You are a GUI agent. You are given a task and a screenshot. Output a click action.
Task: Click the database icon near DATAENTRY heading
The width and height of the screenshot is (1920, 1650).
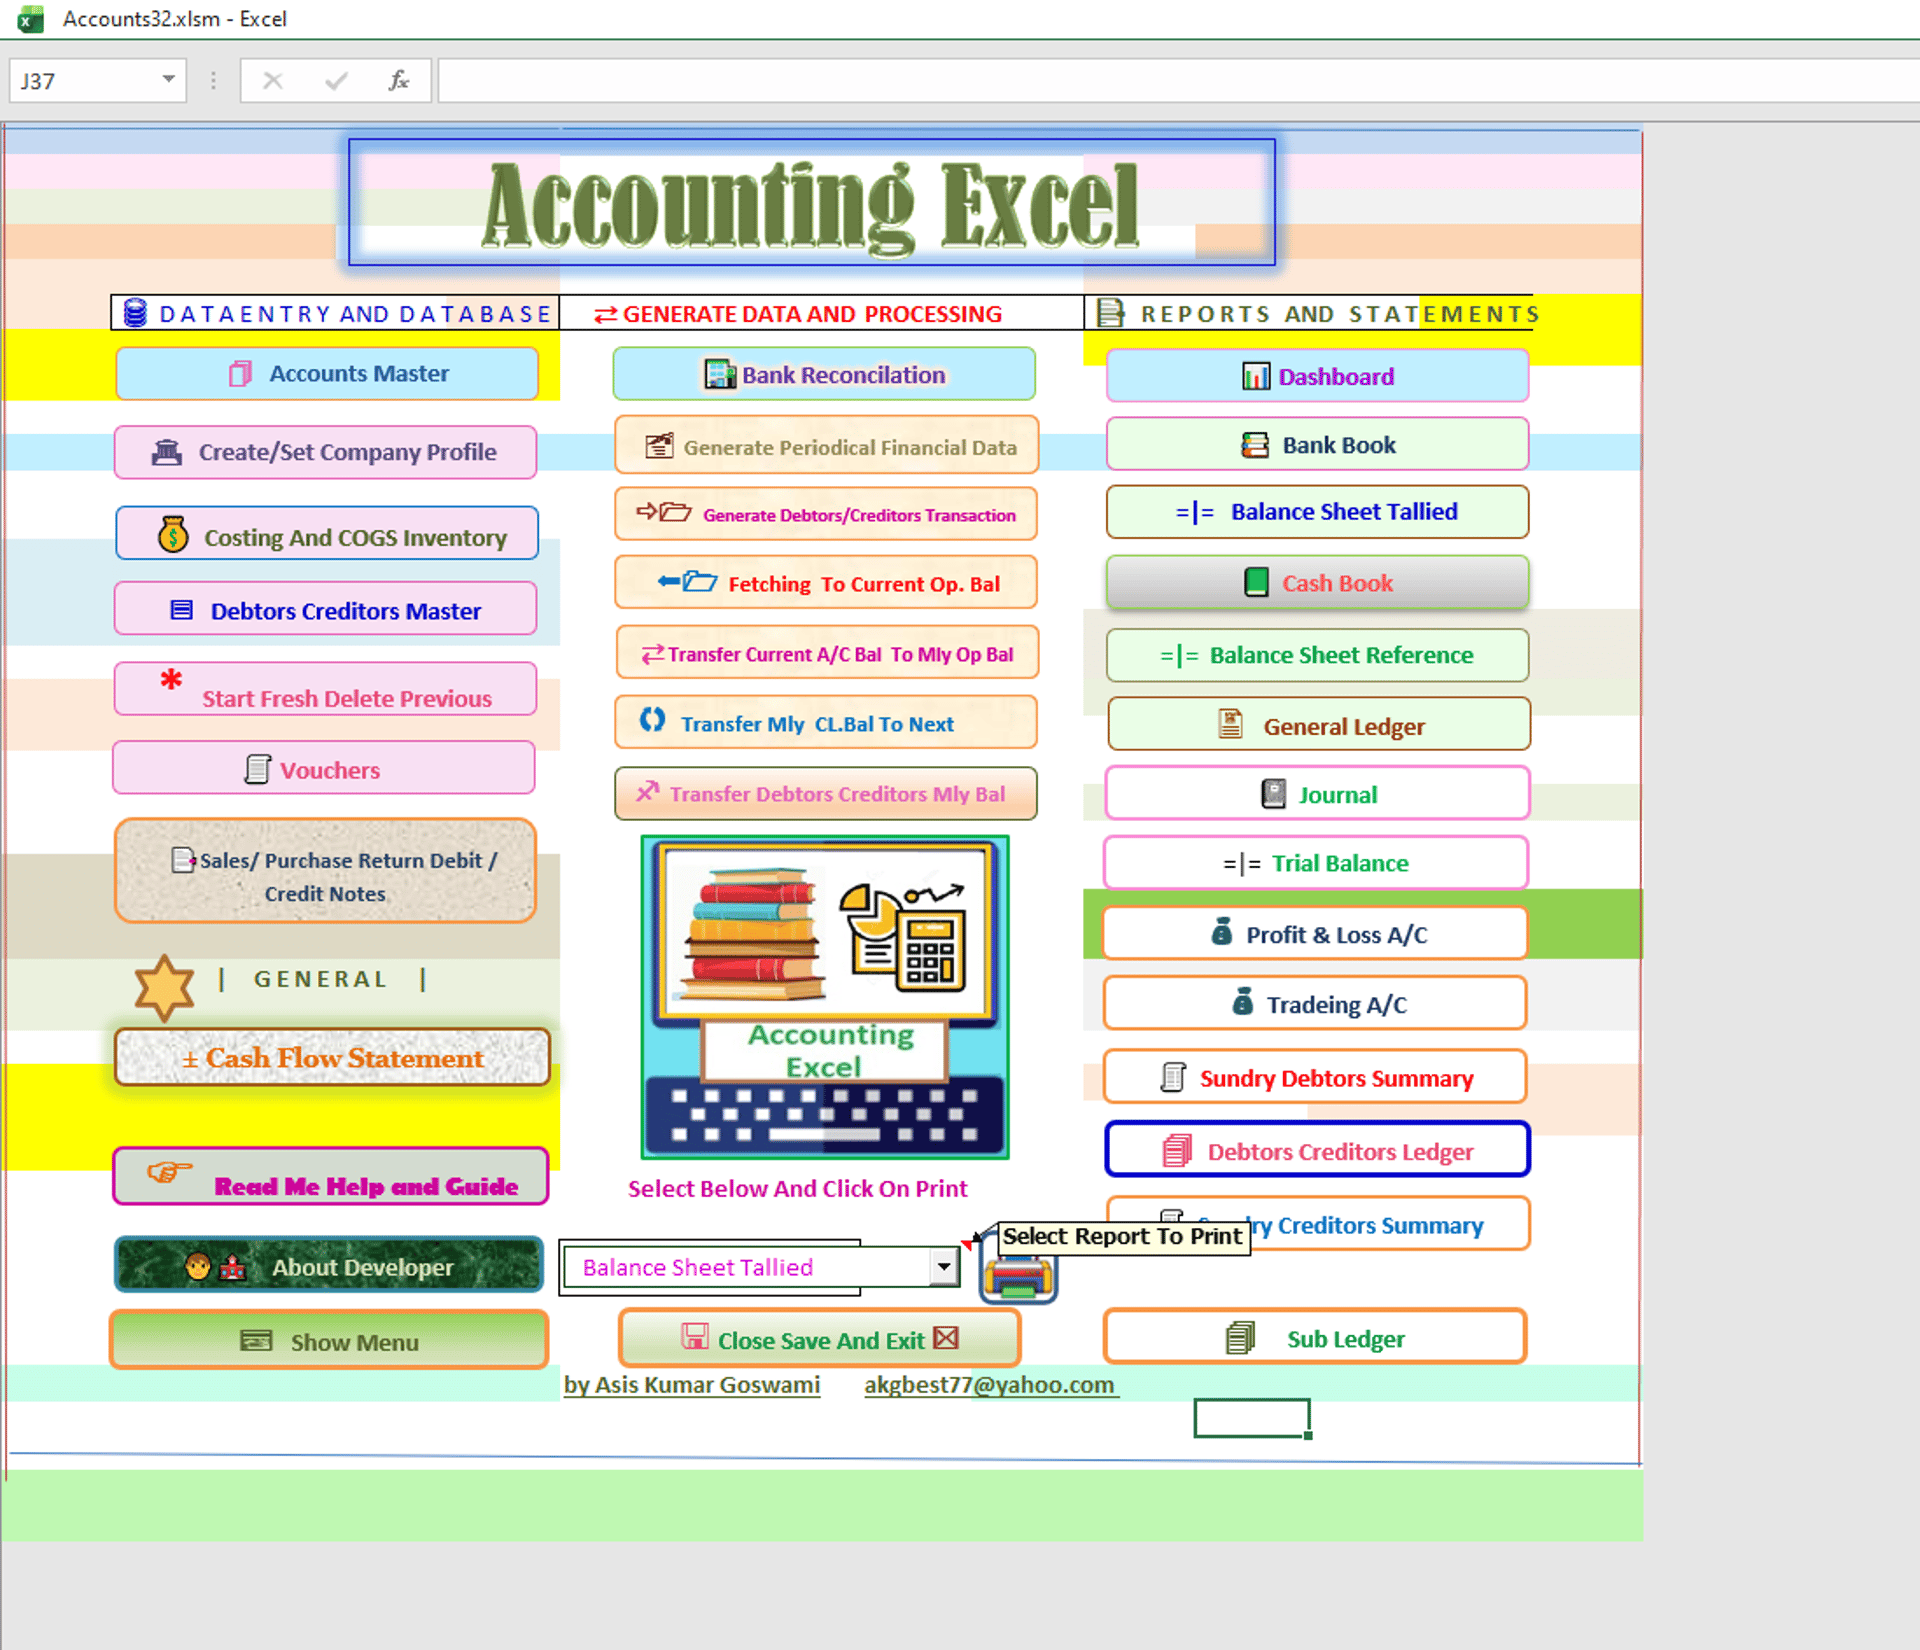tap(135, 313)
